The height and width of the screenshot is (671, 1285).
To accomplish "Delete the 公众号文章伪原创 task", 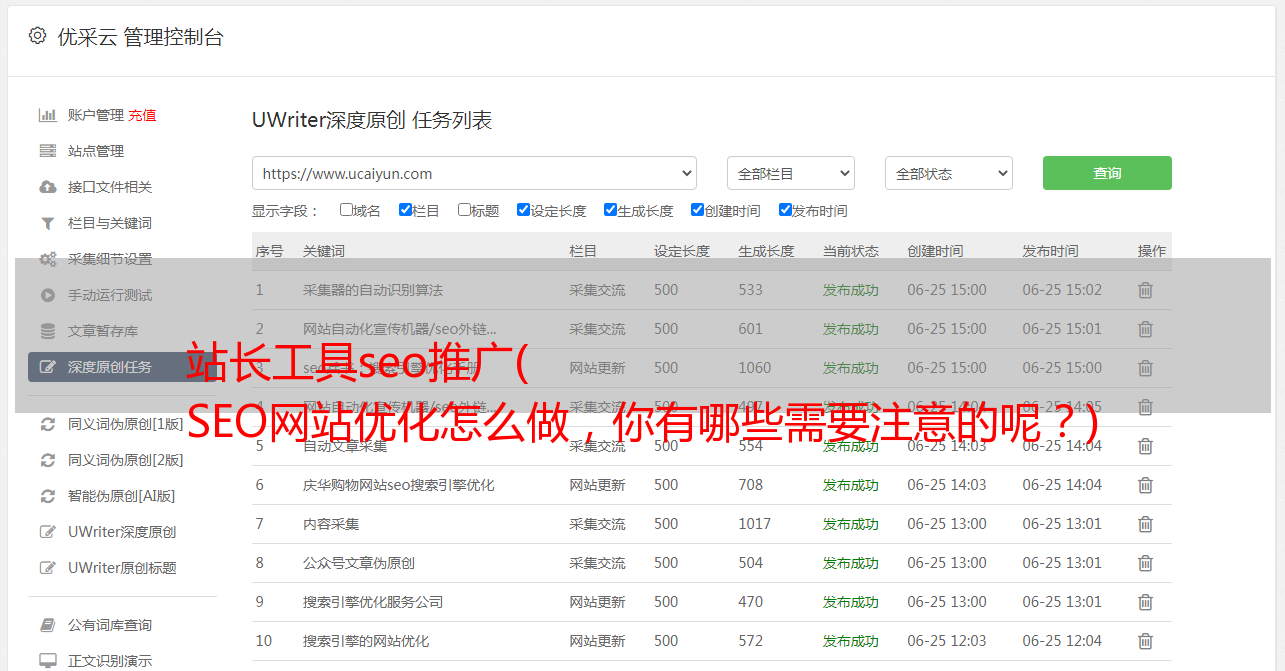I will tap(1145, 563).
